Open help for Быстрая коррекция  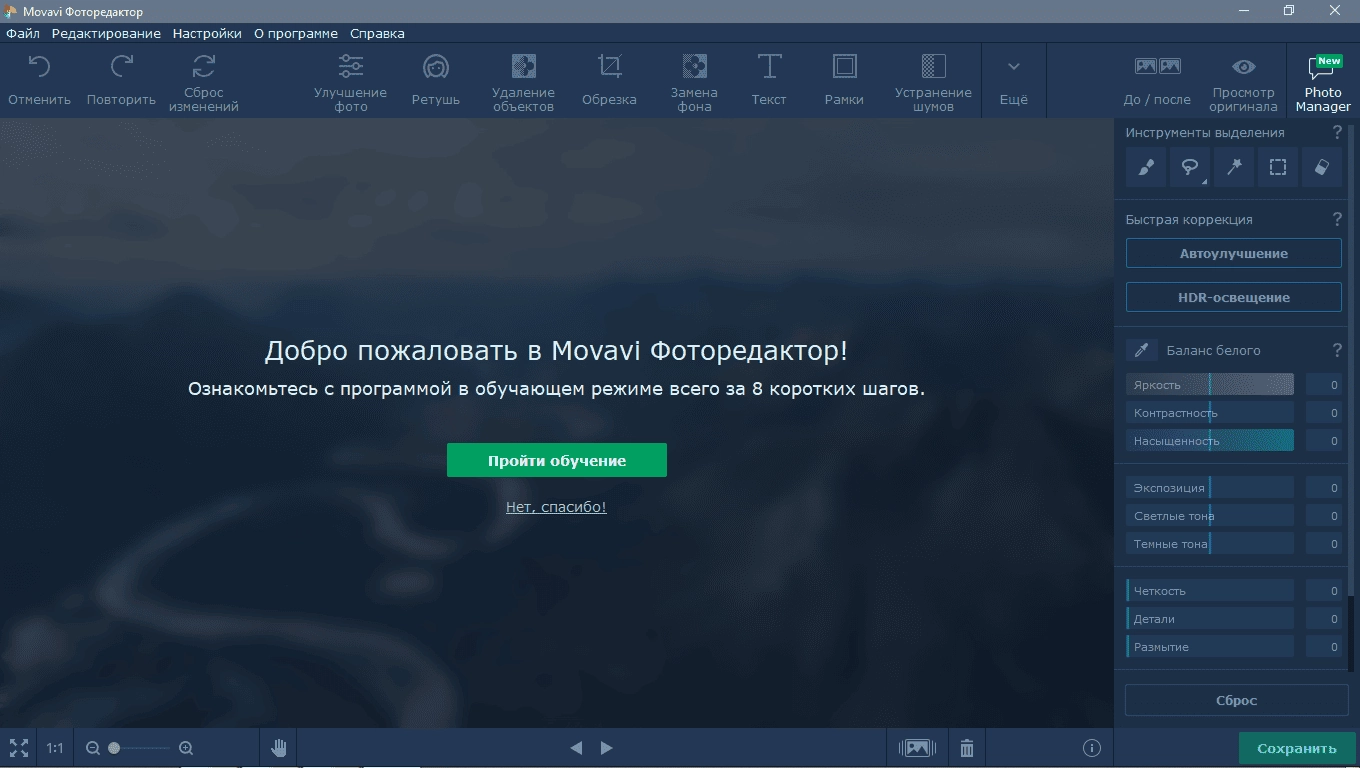pos(1337,219)
